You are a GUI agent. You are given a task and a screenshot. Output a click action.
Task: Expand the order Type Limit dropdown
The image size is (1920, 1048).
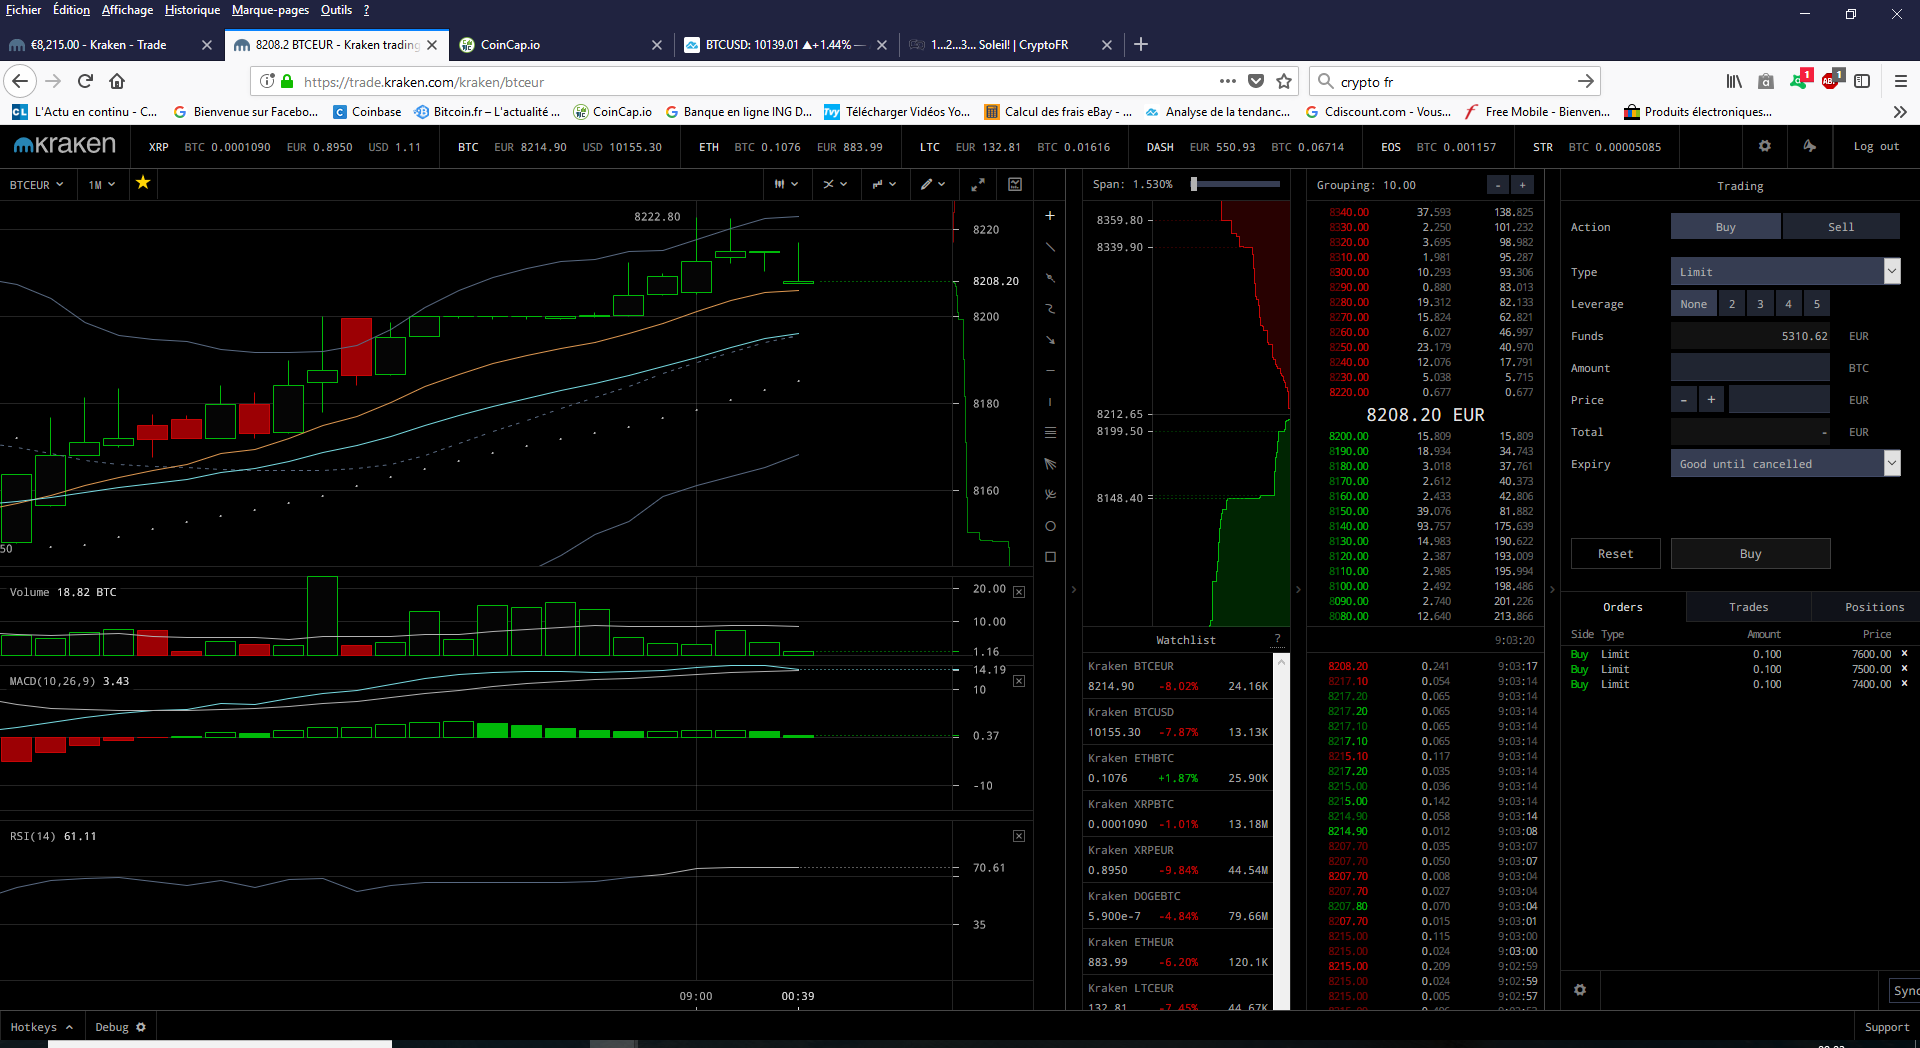(1891, 271)
